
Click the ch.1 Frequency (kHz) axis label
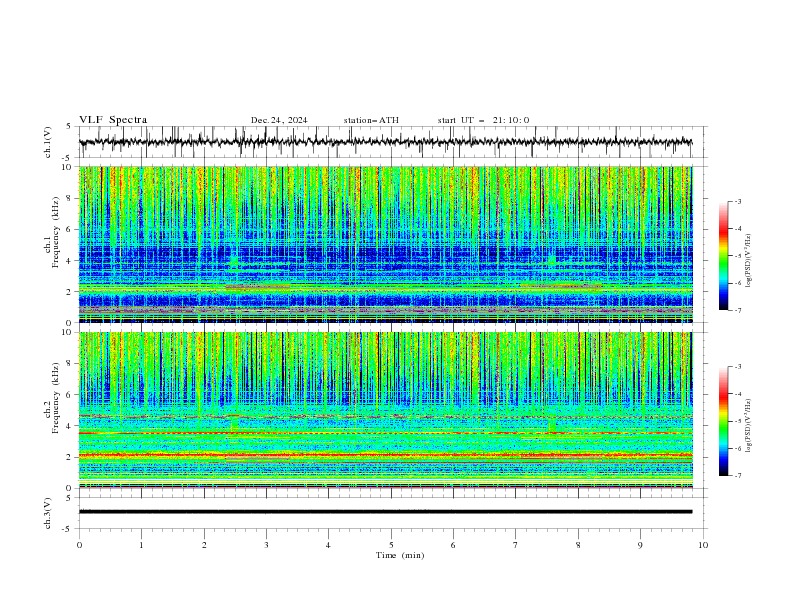52,231
